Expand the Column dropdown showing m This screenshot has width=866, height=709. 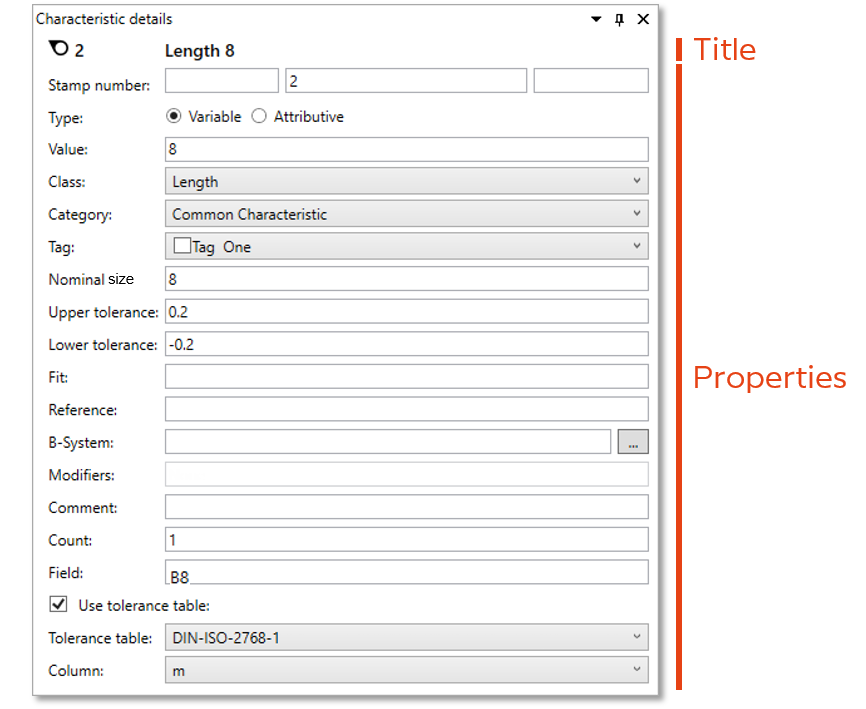point(406,670)
